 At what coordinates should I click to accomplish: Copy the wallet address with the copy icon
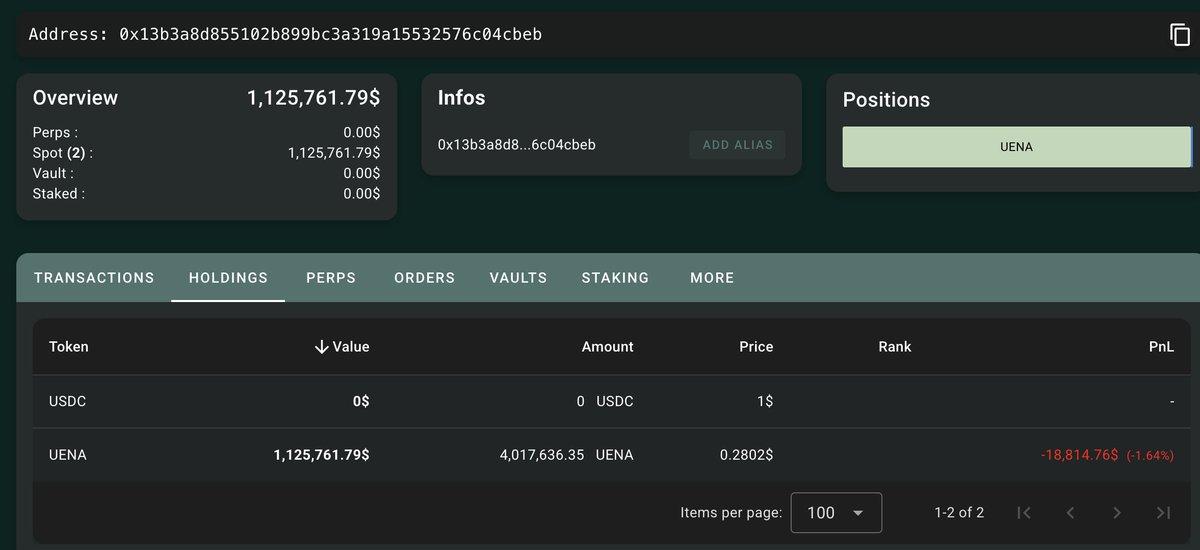coord(1179,35)
